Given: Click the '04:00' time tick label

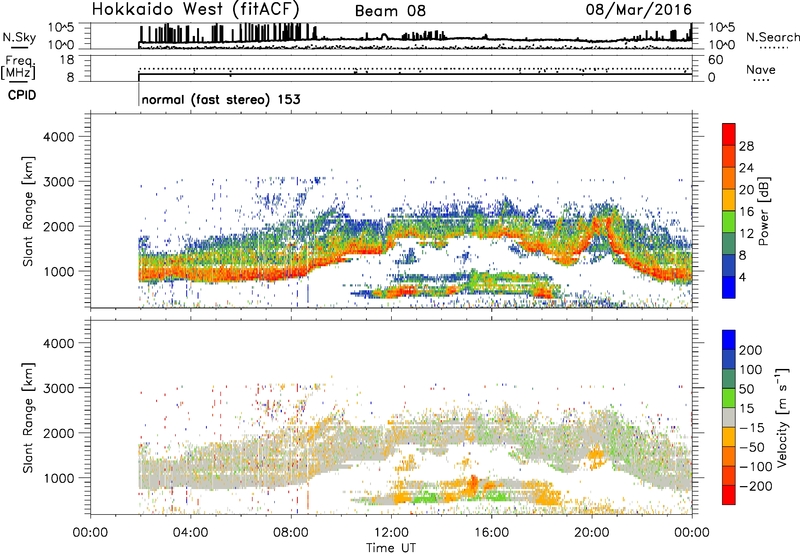Looking at the screenshot, I should tap(191, 533).
